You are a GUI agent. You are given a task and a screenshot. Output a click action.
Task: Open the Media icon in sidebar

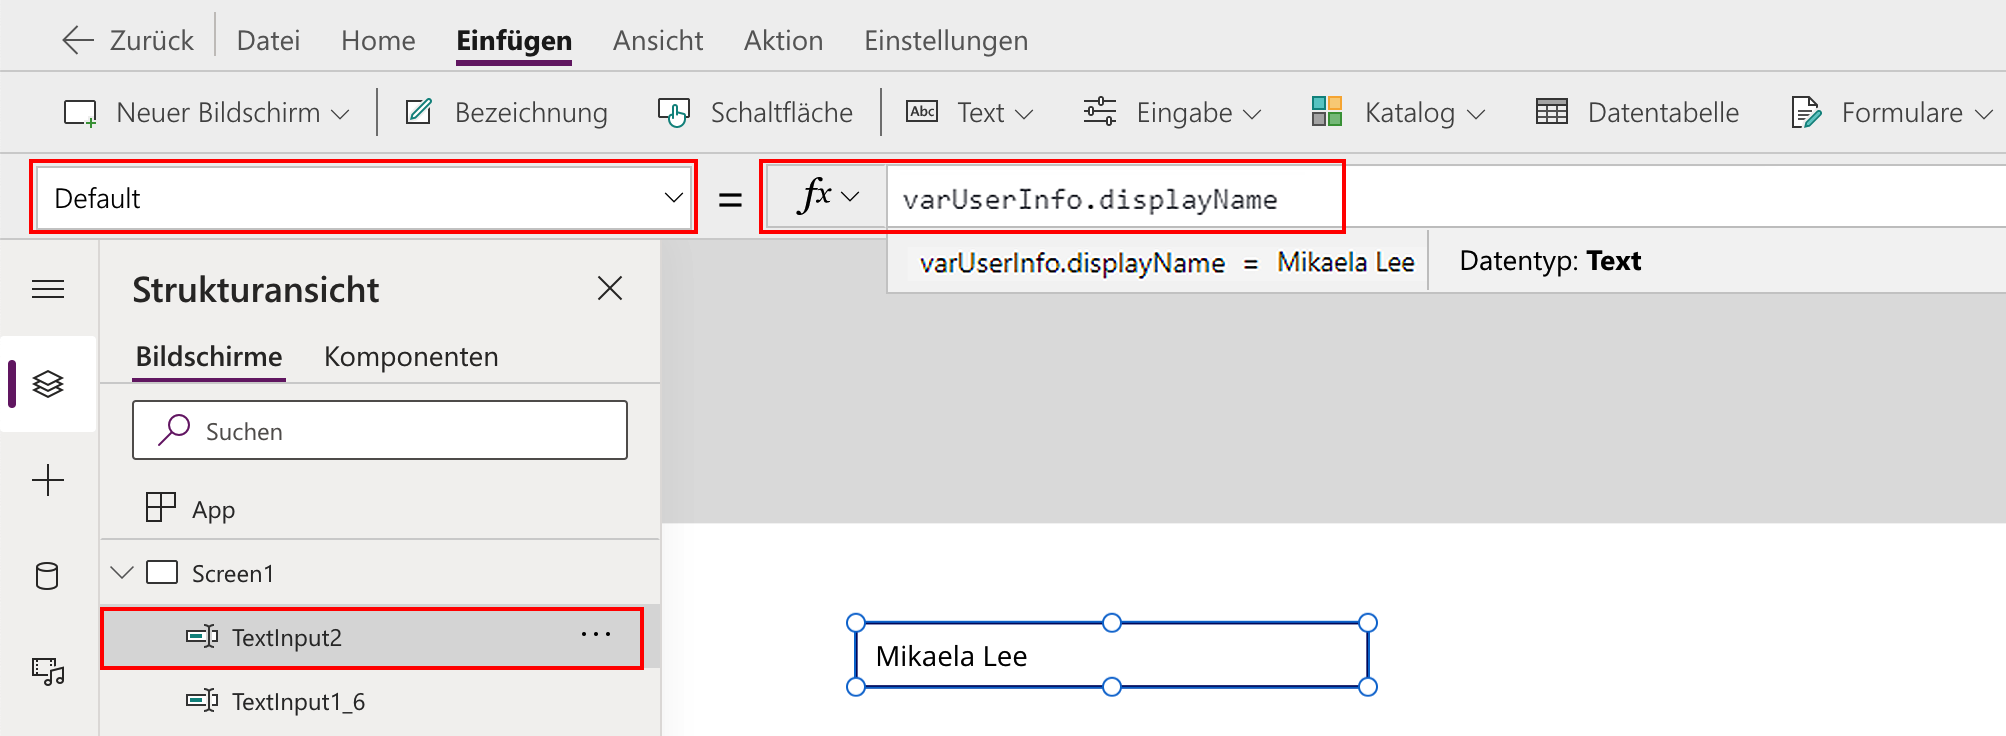48,671
